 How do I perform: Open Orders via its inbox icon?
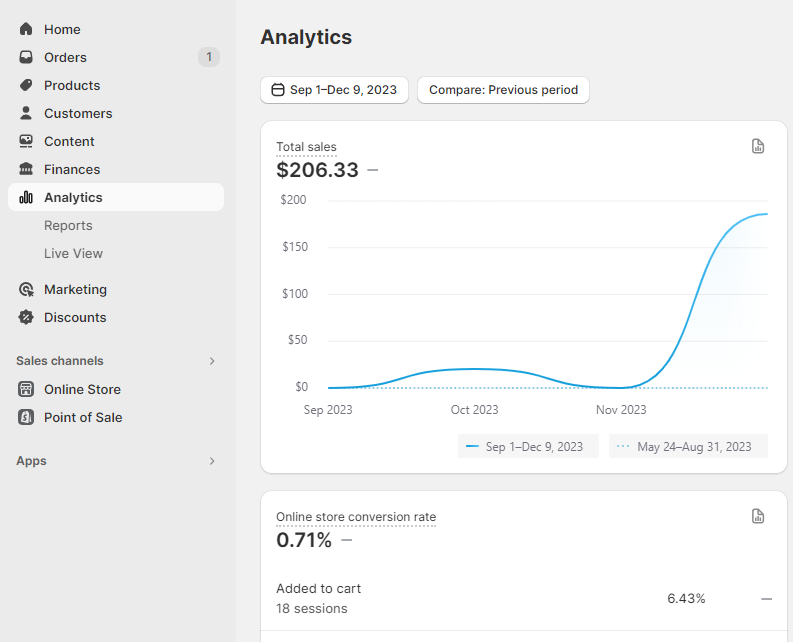pos(26,57)
